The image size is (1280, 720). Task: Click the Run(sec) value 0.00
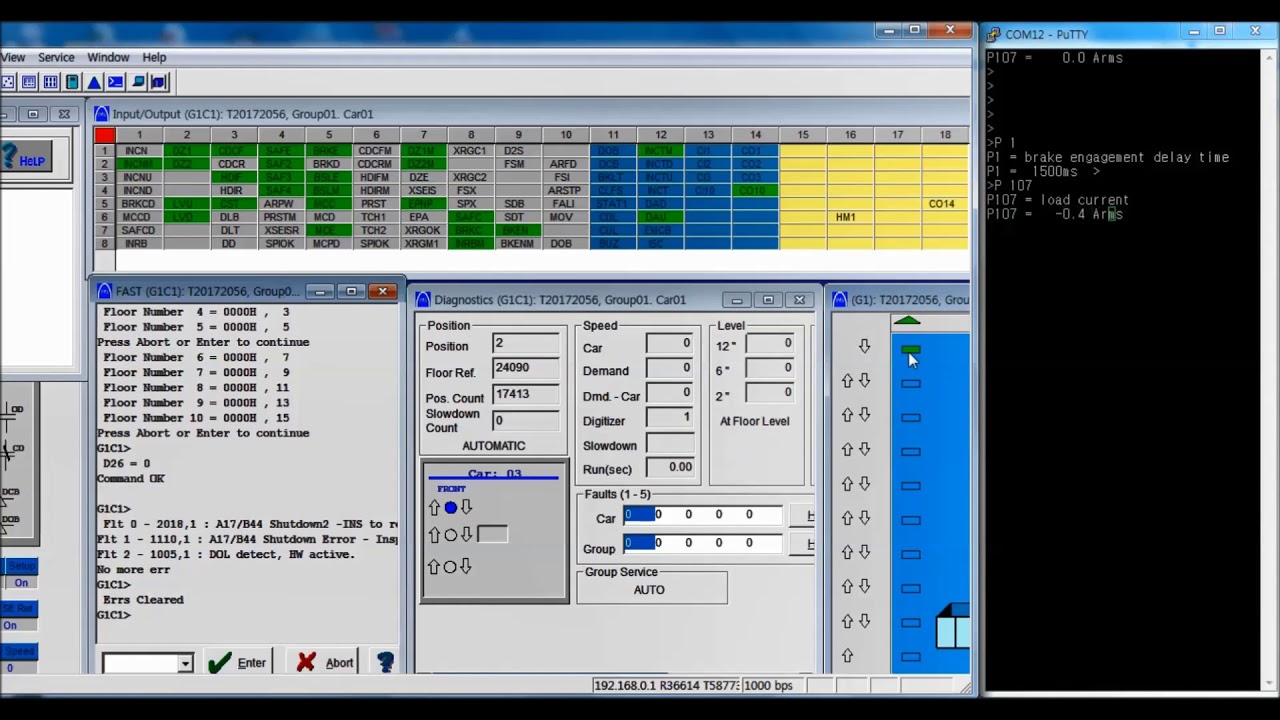[x=669, y=468]
